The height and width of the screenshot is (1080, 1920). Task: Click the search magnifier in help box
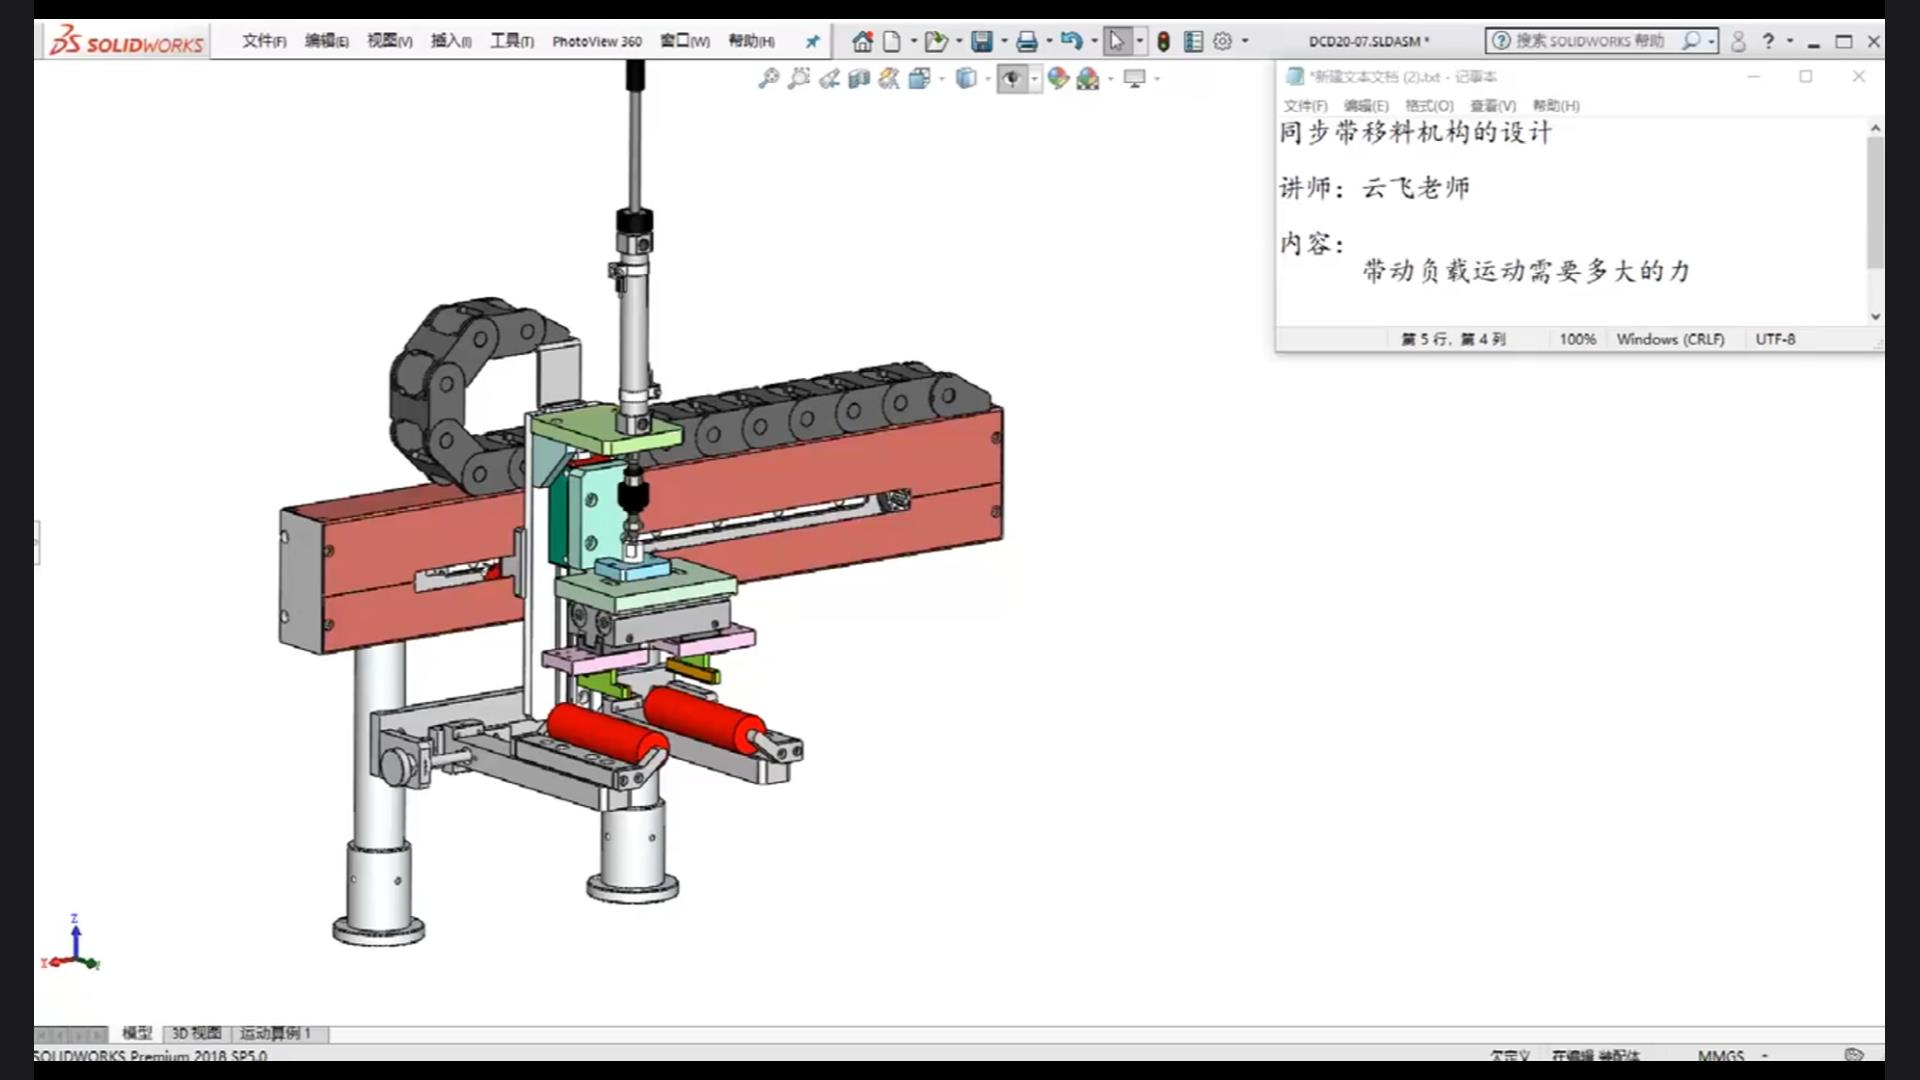tap(1690, 41)
